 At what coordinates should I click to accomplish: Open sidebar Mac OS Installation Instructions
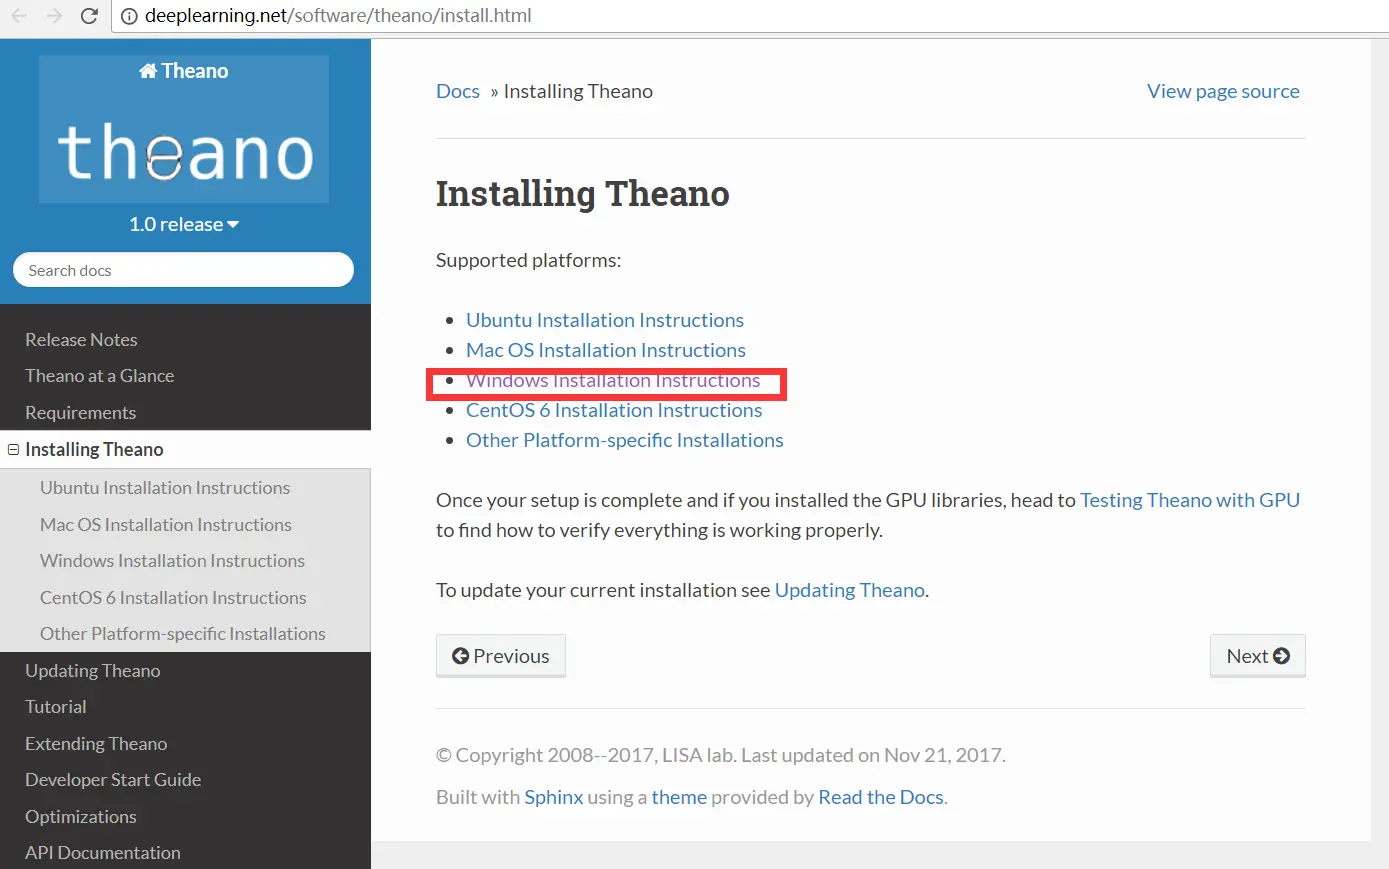point(166,525)
